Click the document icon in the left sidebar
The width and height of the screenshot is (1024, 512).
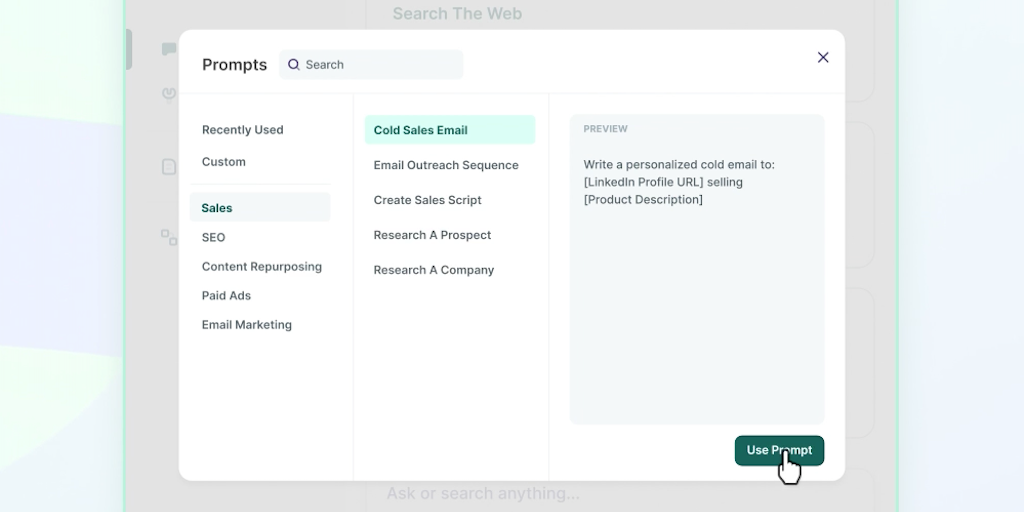point(169,167)
